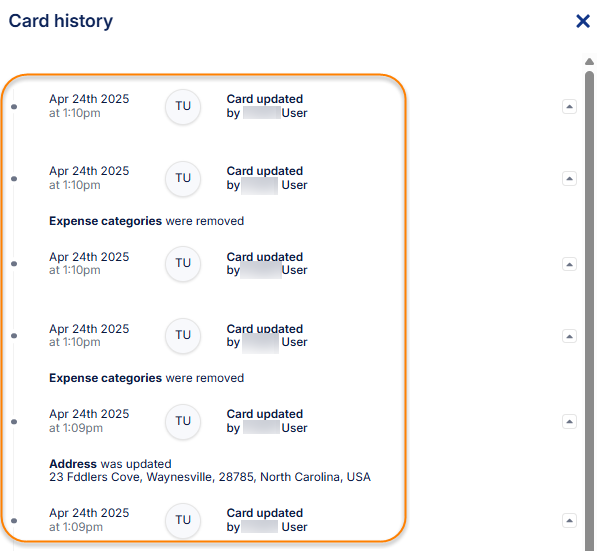Click TU avatar beside 1:09pm address update

[183, 421]
